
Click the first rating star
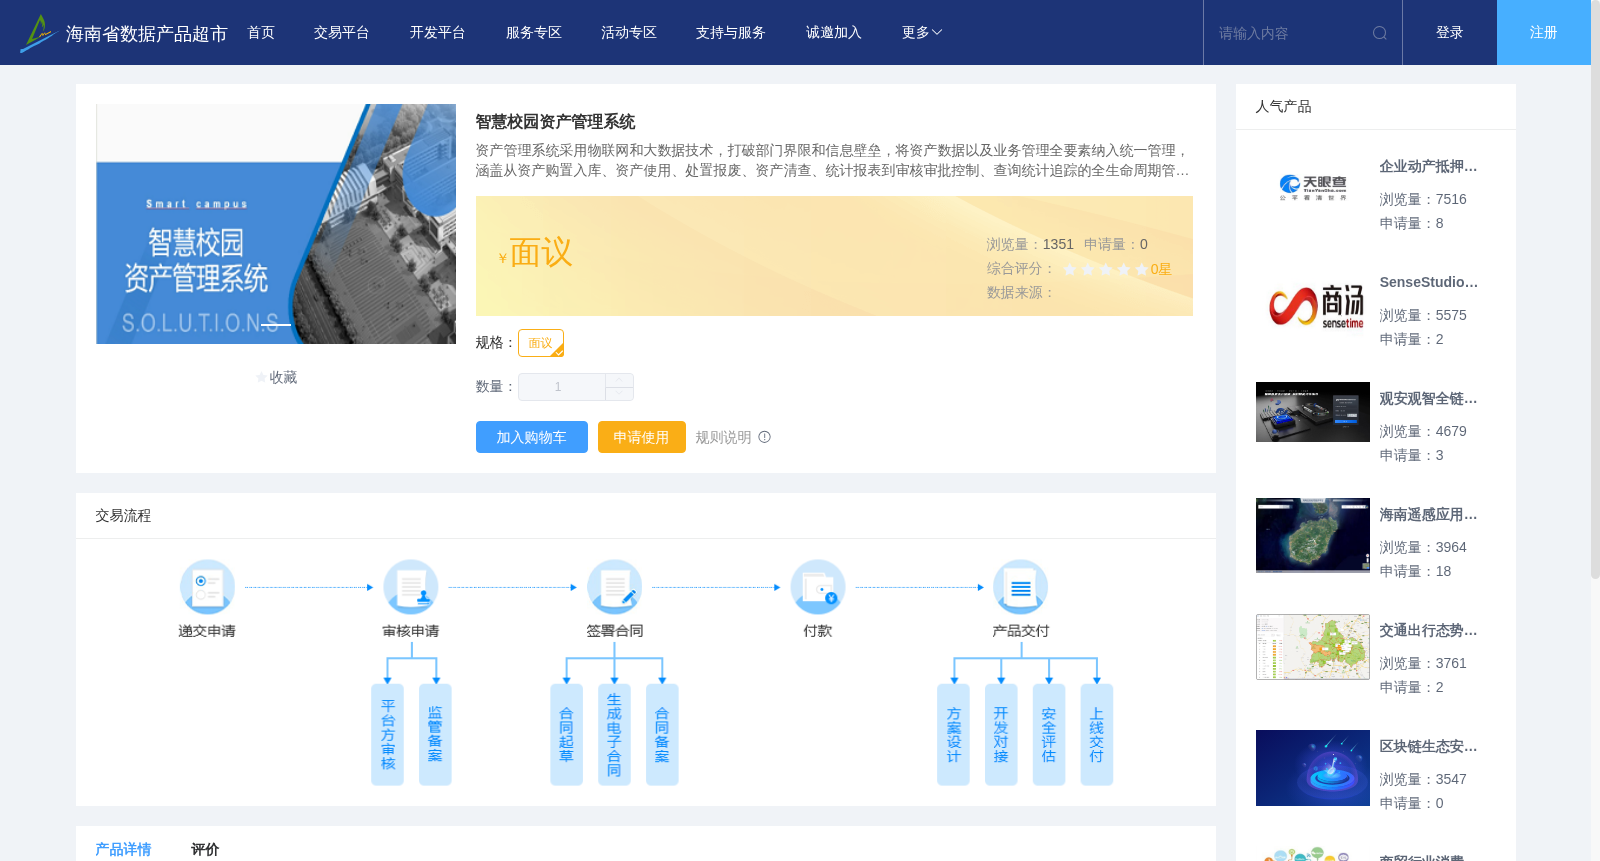[1070, 269]
